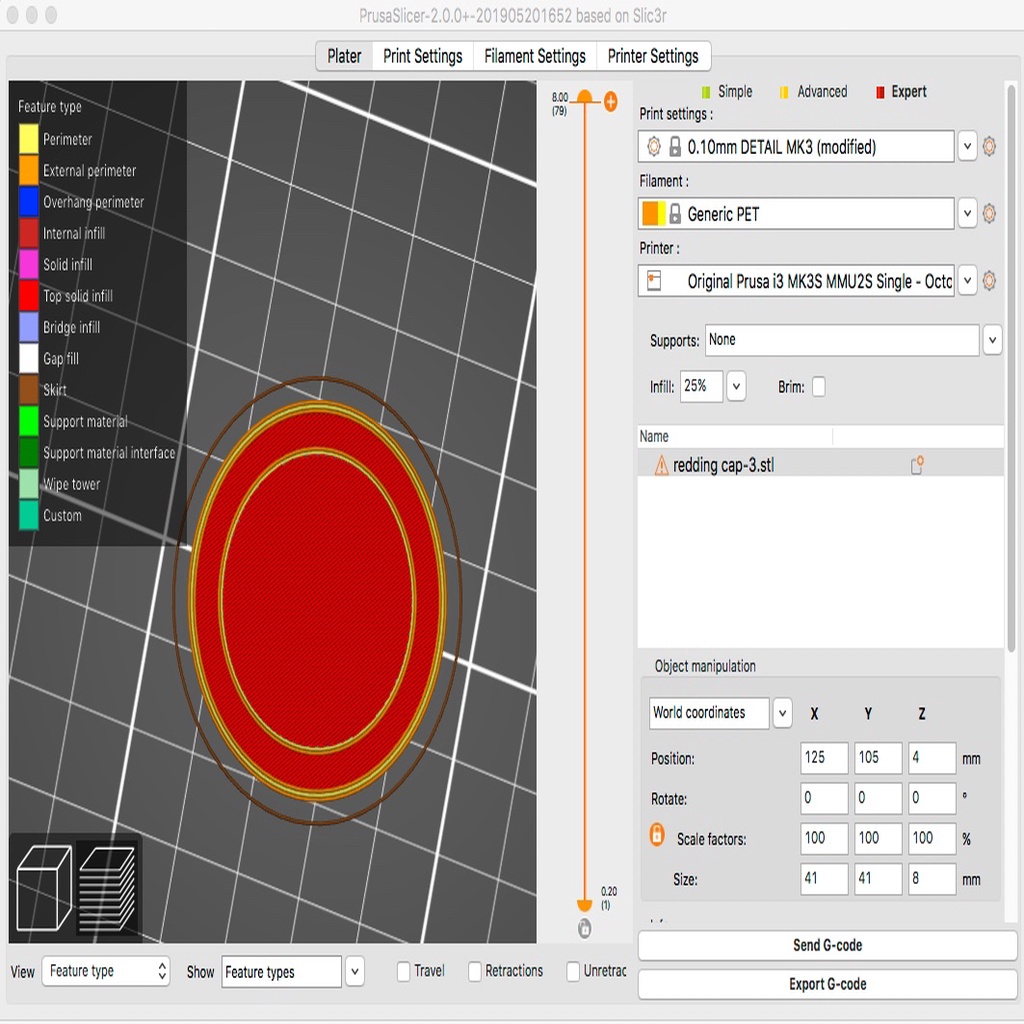Click the Send G-code button
Screen dimensions: 1024x1024
(x=827, y=945)
